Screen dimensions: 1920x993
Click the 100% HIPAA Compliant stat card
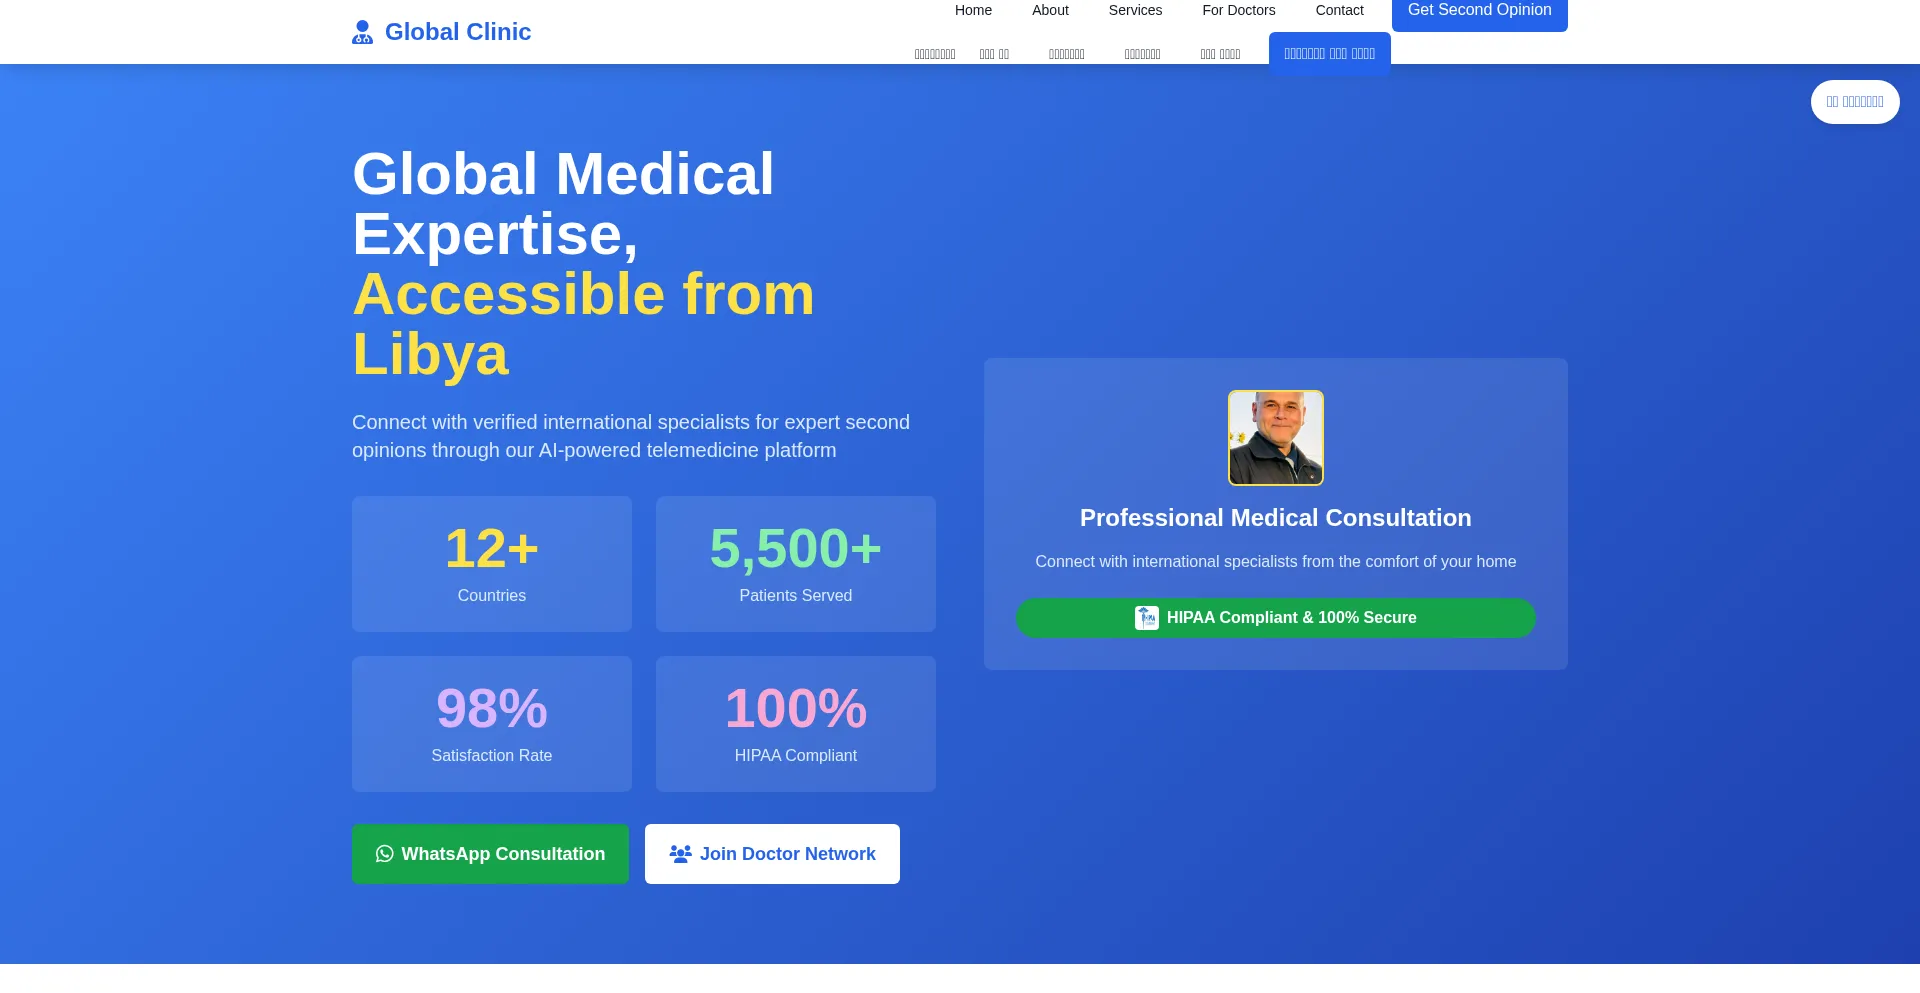(x=796, y=724)
